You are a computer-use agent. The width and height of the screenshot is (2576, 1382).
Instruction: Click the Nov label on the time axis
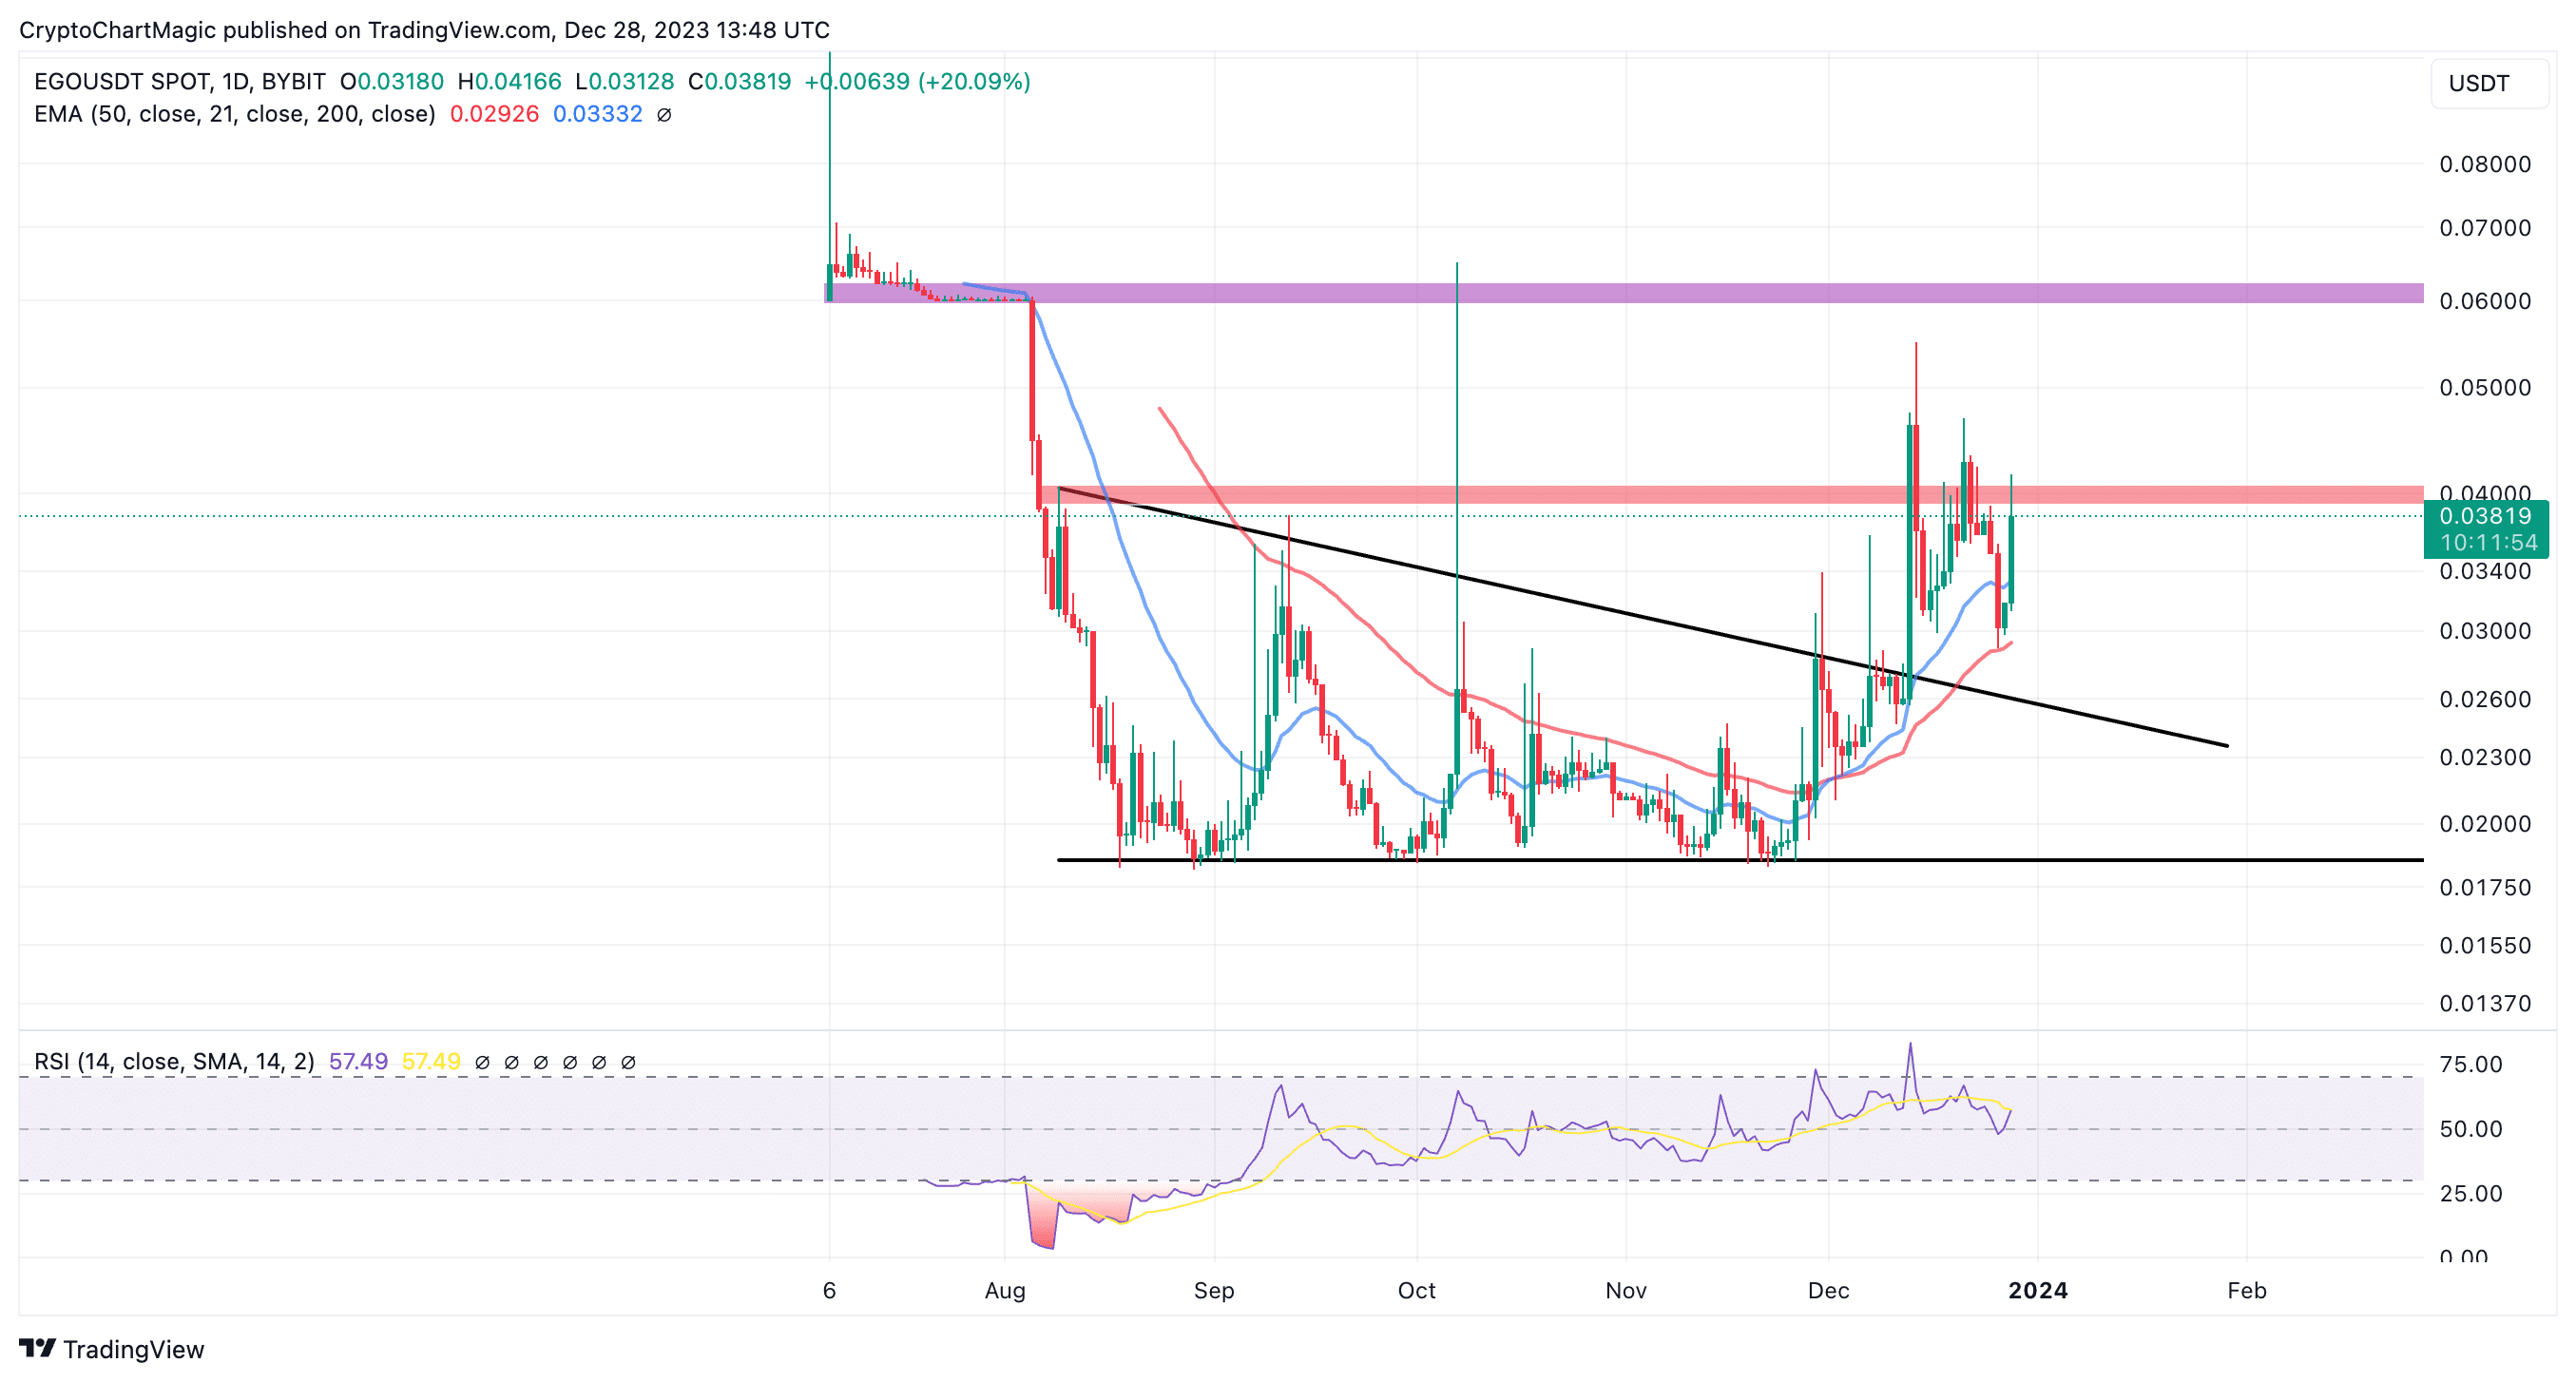pyautogui.click(x=1626, y=1291)
